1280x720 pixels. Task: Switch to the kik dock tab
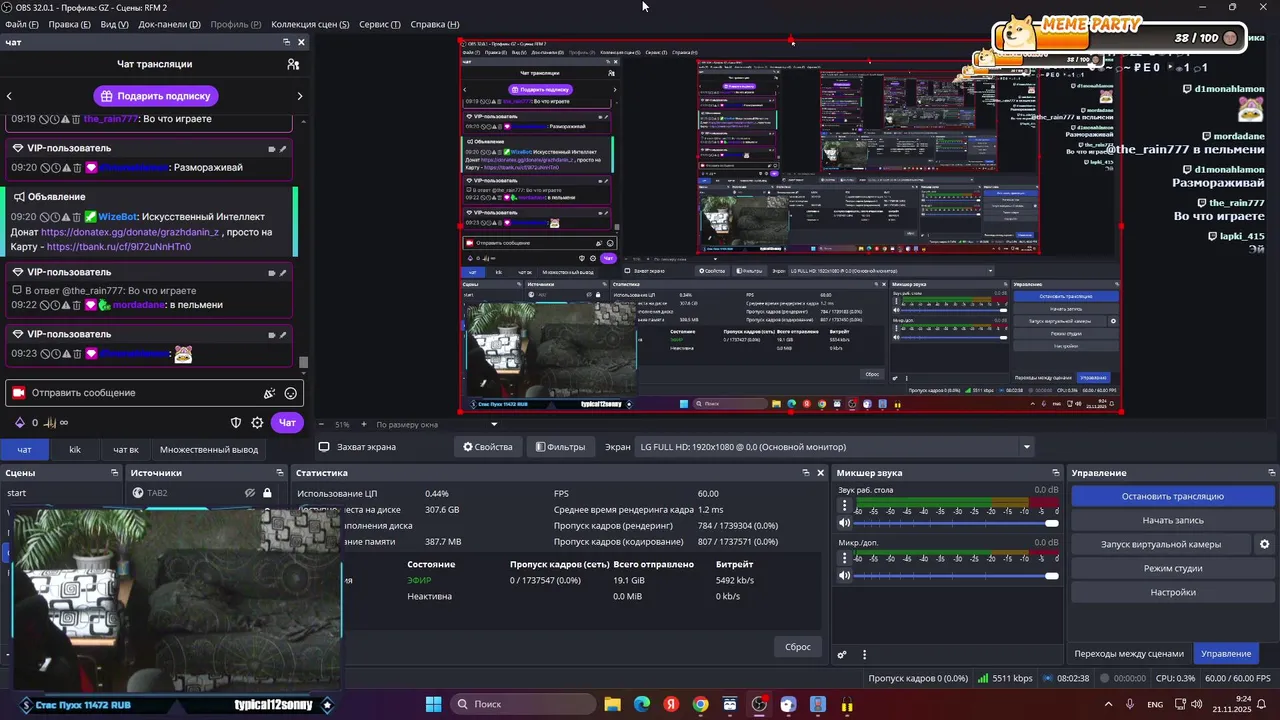pyautogui.click(x=75, y=450)
